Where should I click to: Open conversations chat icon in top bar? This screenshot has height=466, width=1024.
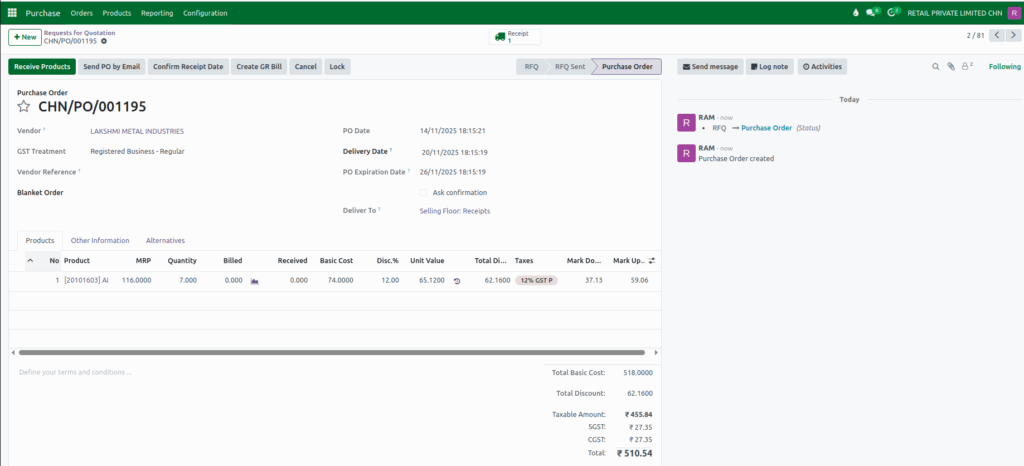872,13
